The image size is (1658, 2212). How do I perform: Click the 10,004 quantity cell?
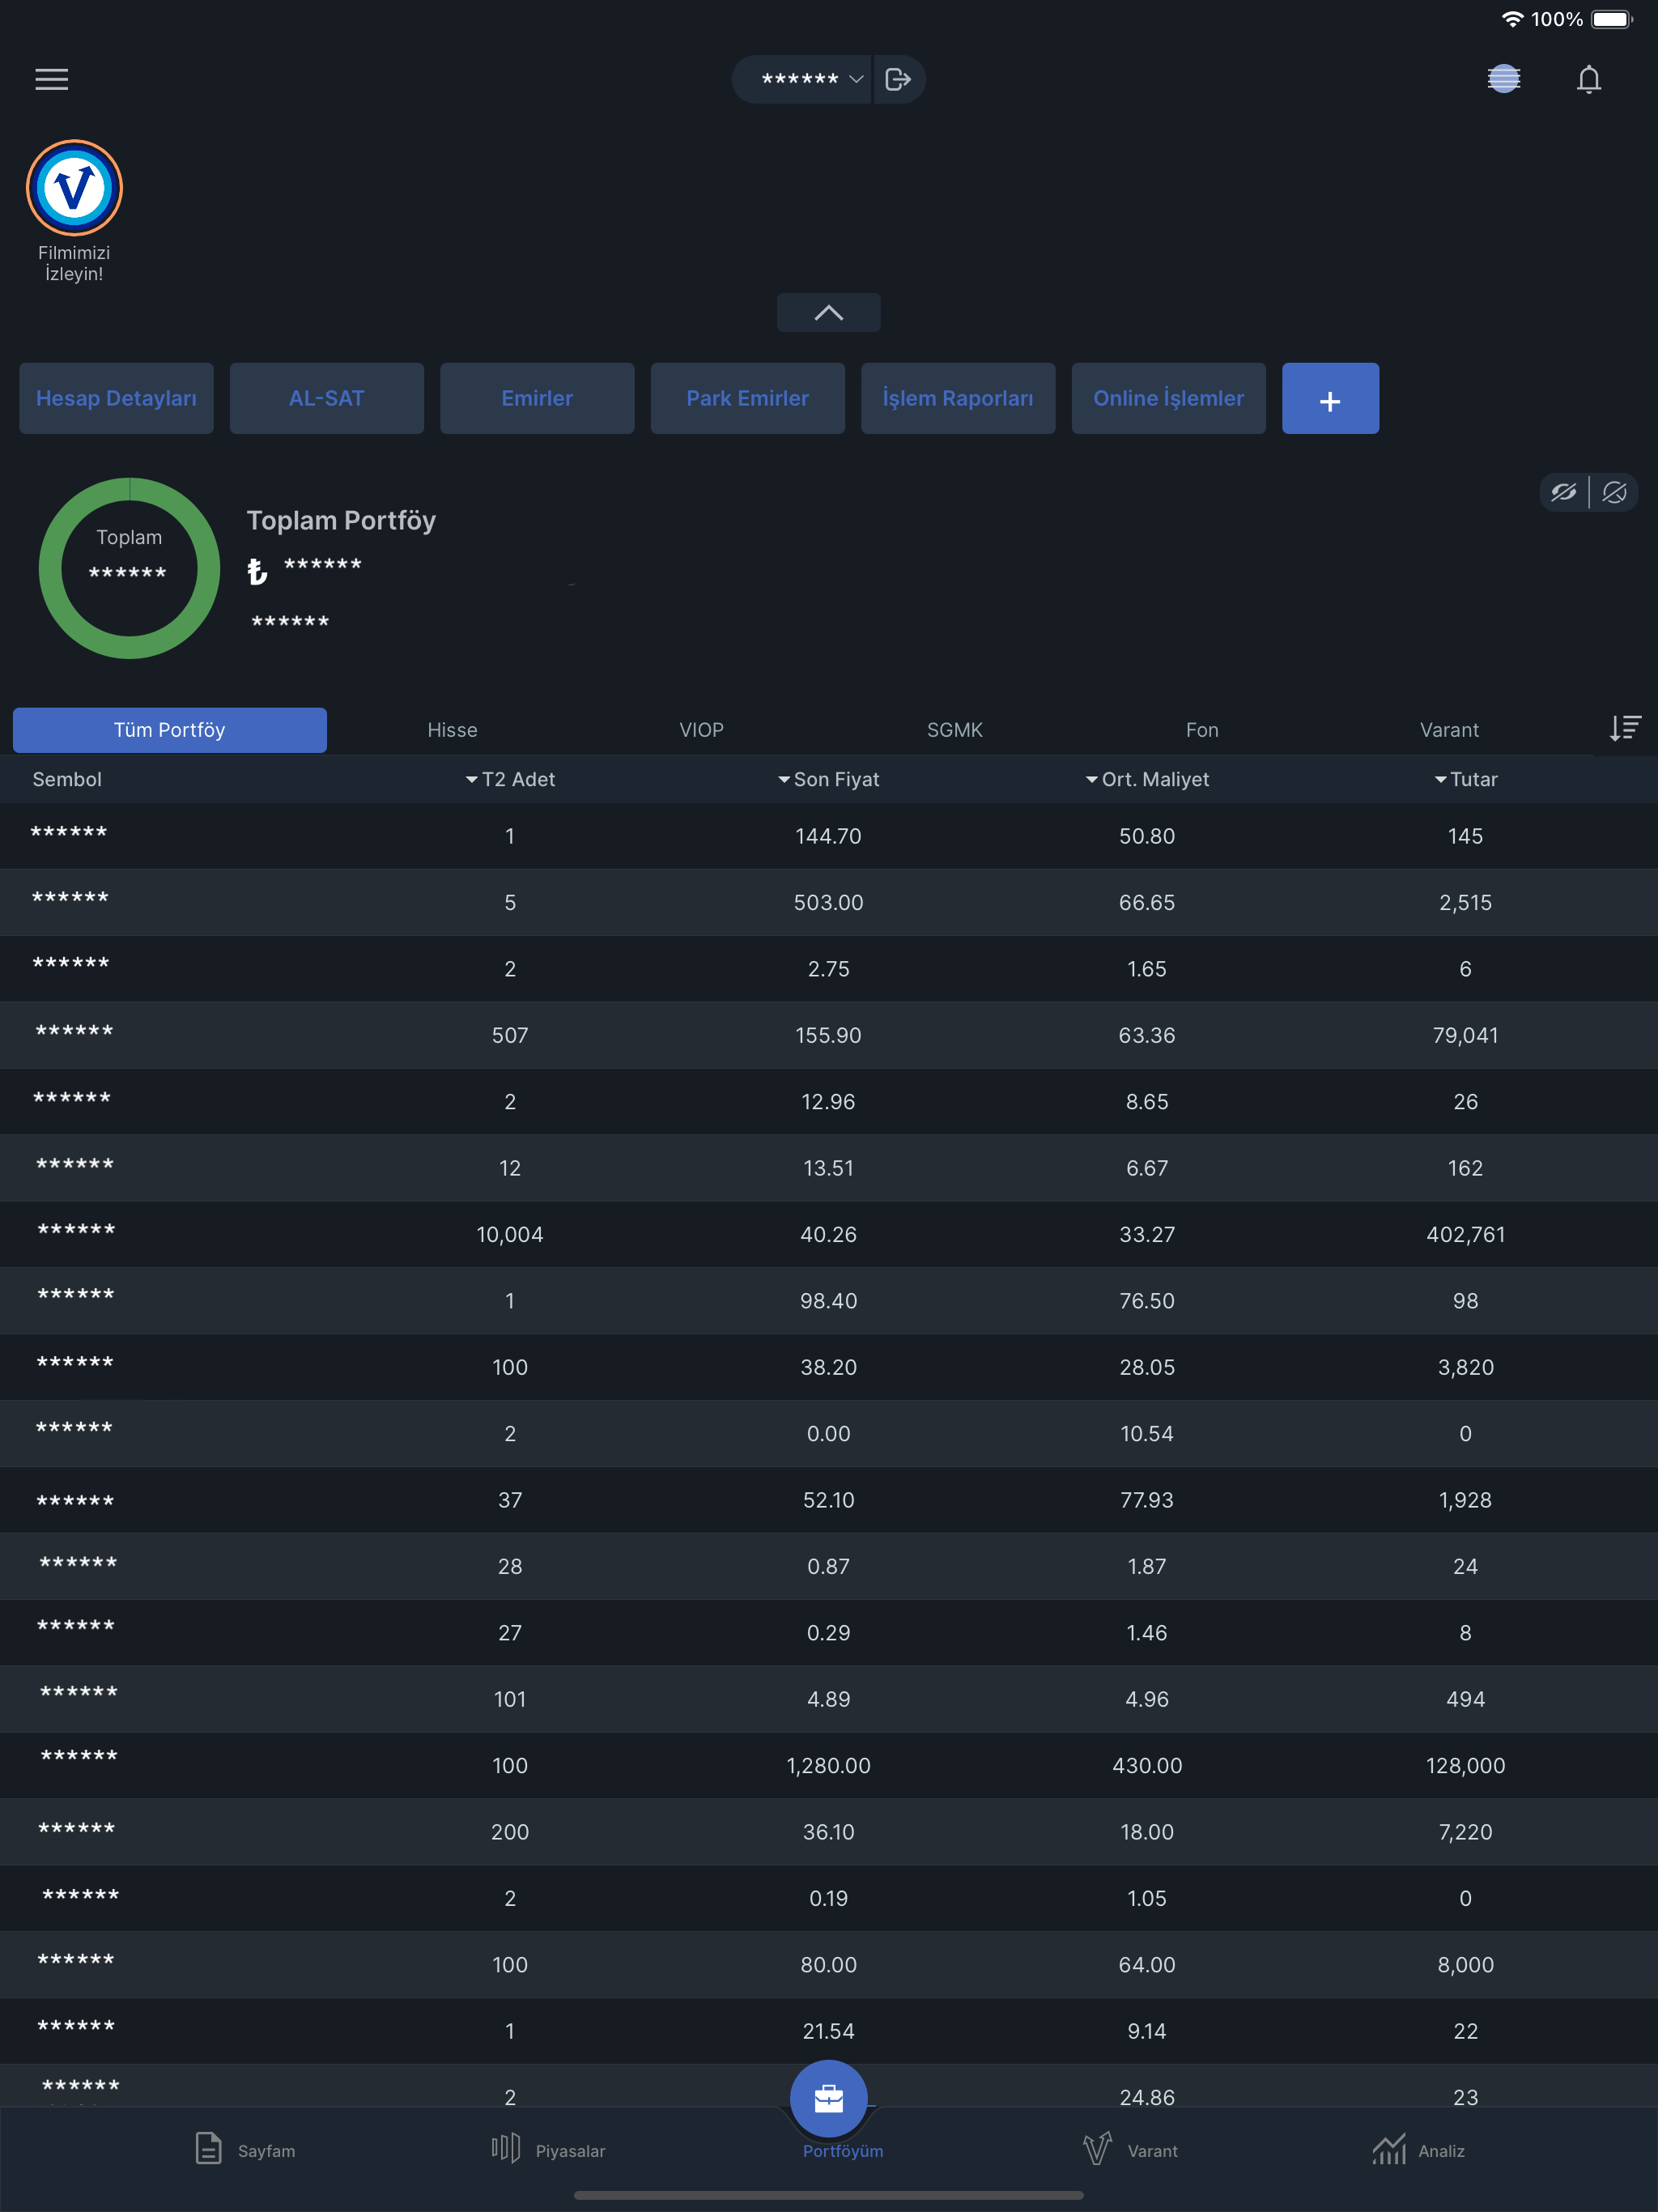(x=510, y=1235)
